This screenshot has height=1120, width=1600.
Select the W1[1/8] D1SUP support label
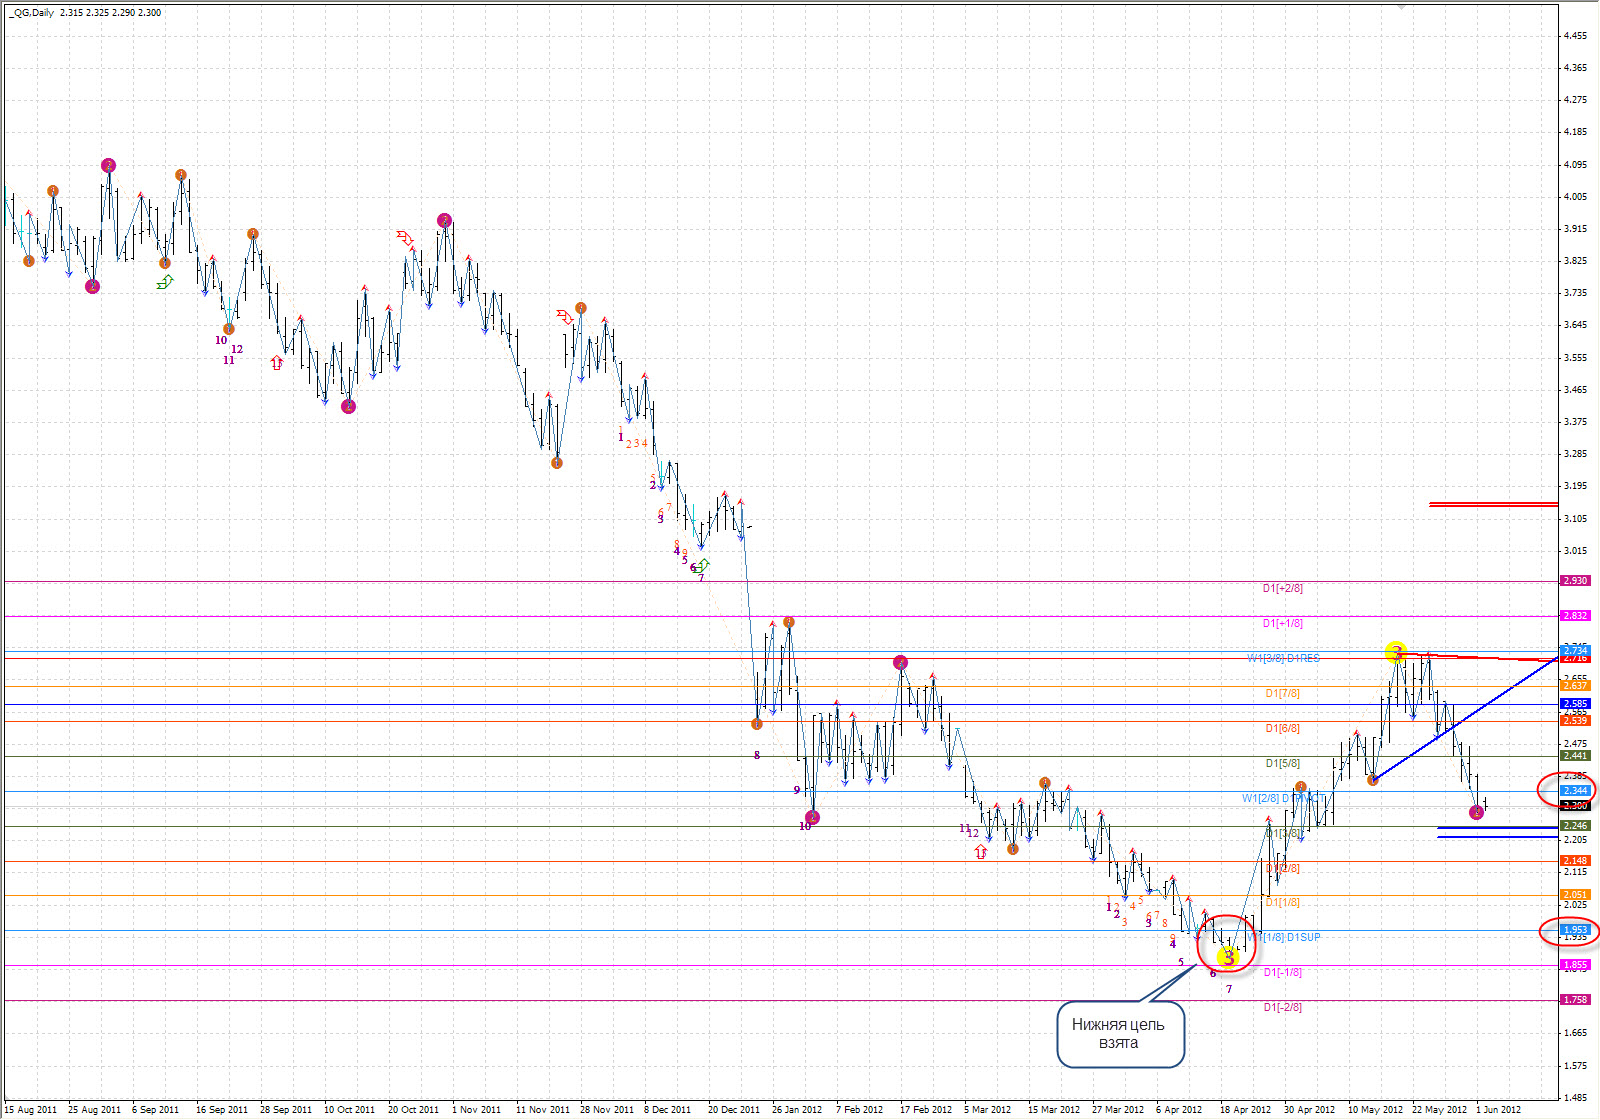click(1290, 938)
